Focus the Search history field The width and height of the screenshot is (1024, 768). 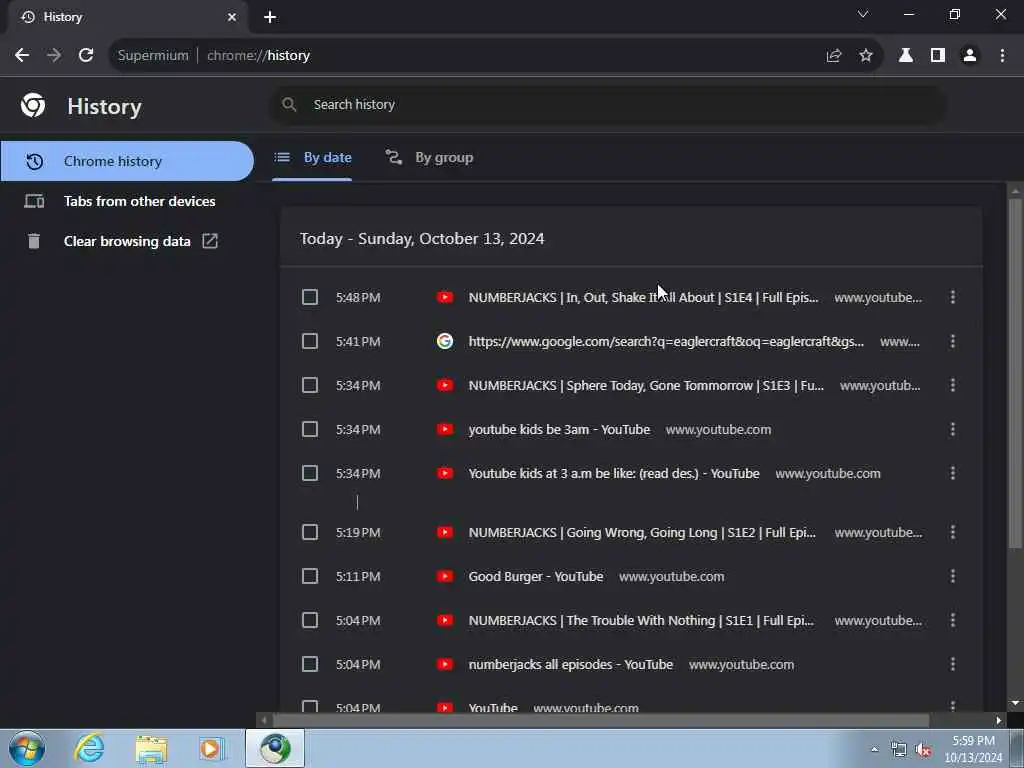point(607,104)
